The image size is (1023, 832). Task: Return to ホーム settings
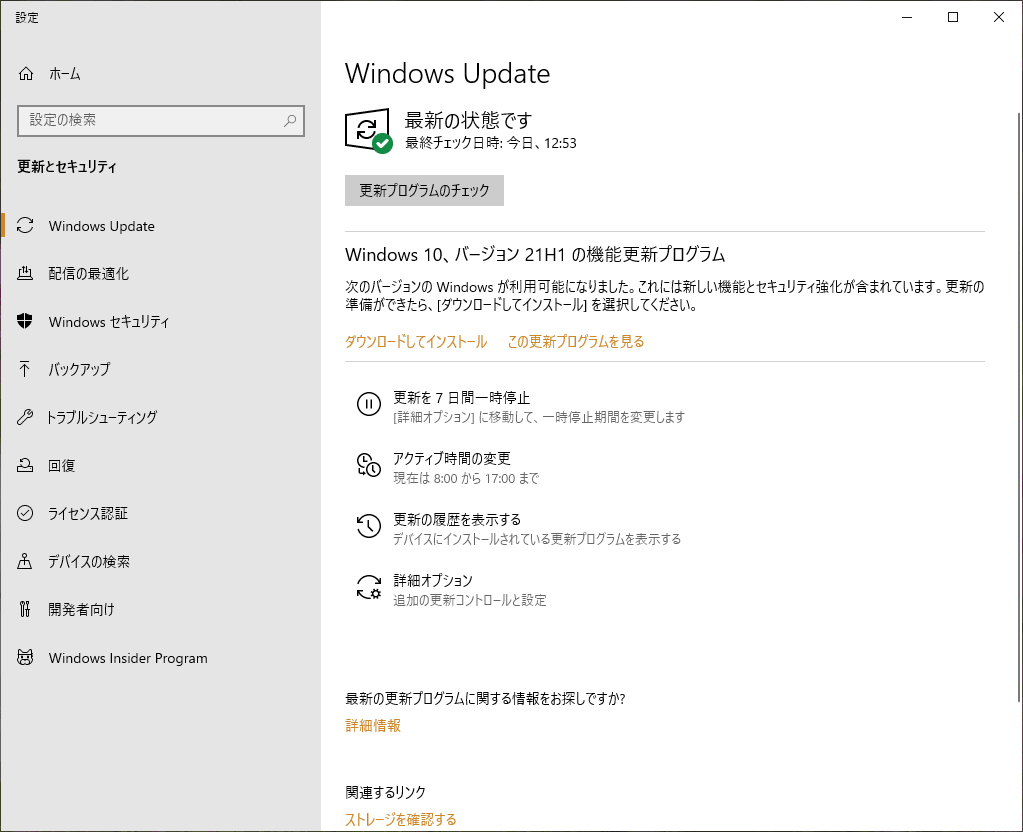[x=160, y=74]
